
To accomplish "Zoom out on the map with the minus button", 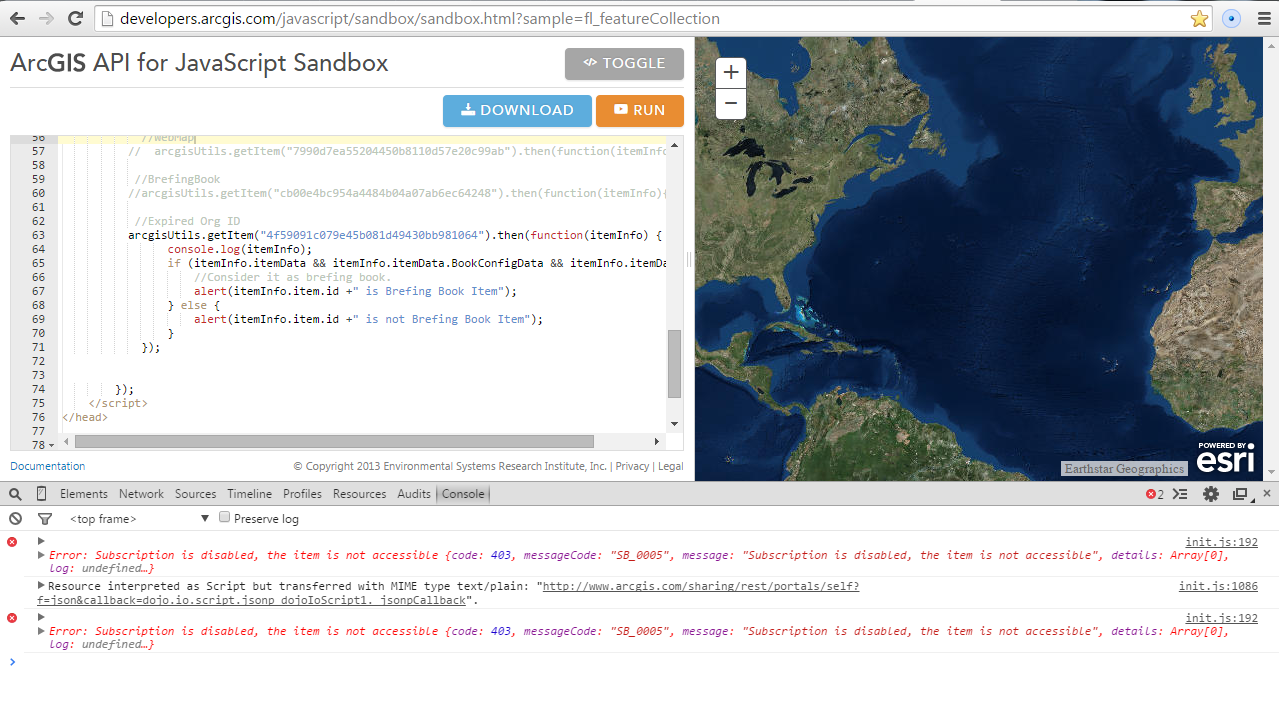I will click(731, 103).
